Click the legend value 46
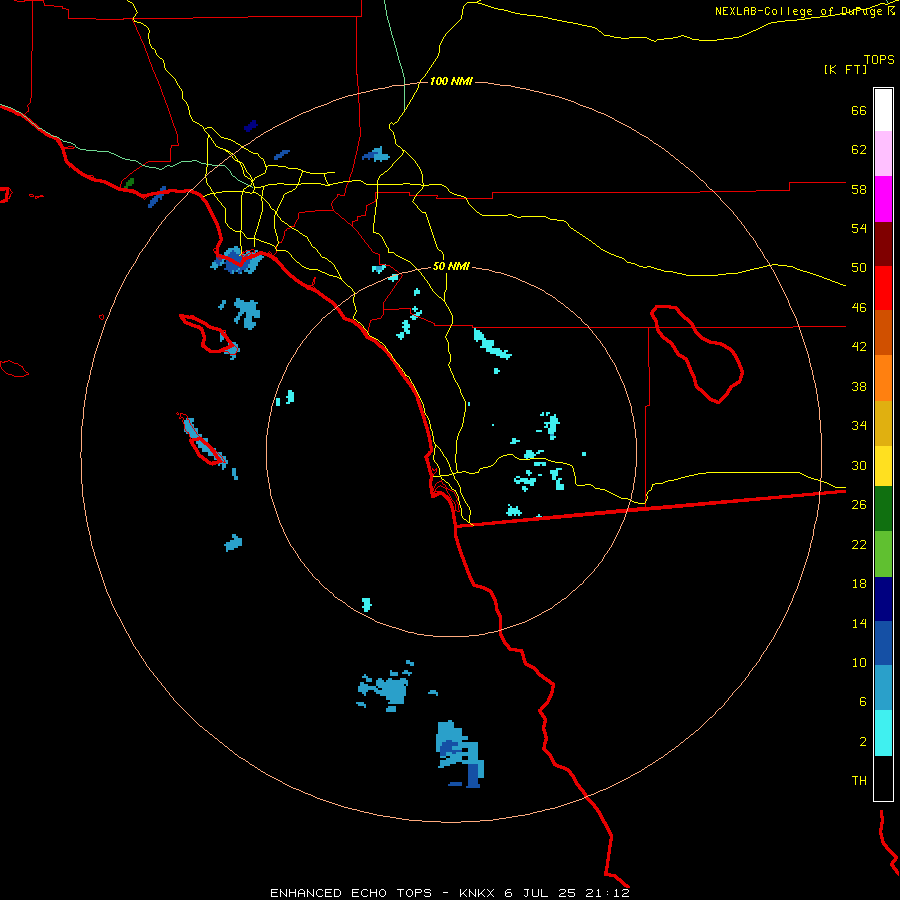This screenshot has height=900, width=900. click(x=859, y=308)
